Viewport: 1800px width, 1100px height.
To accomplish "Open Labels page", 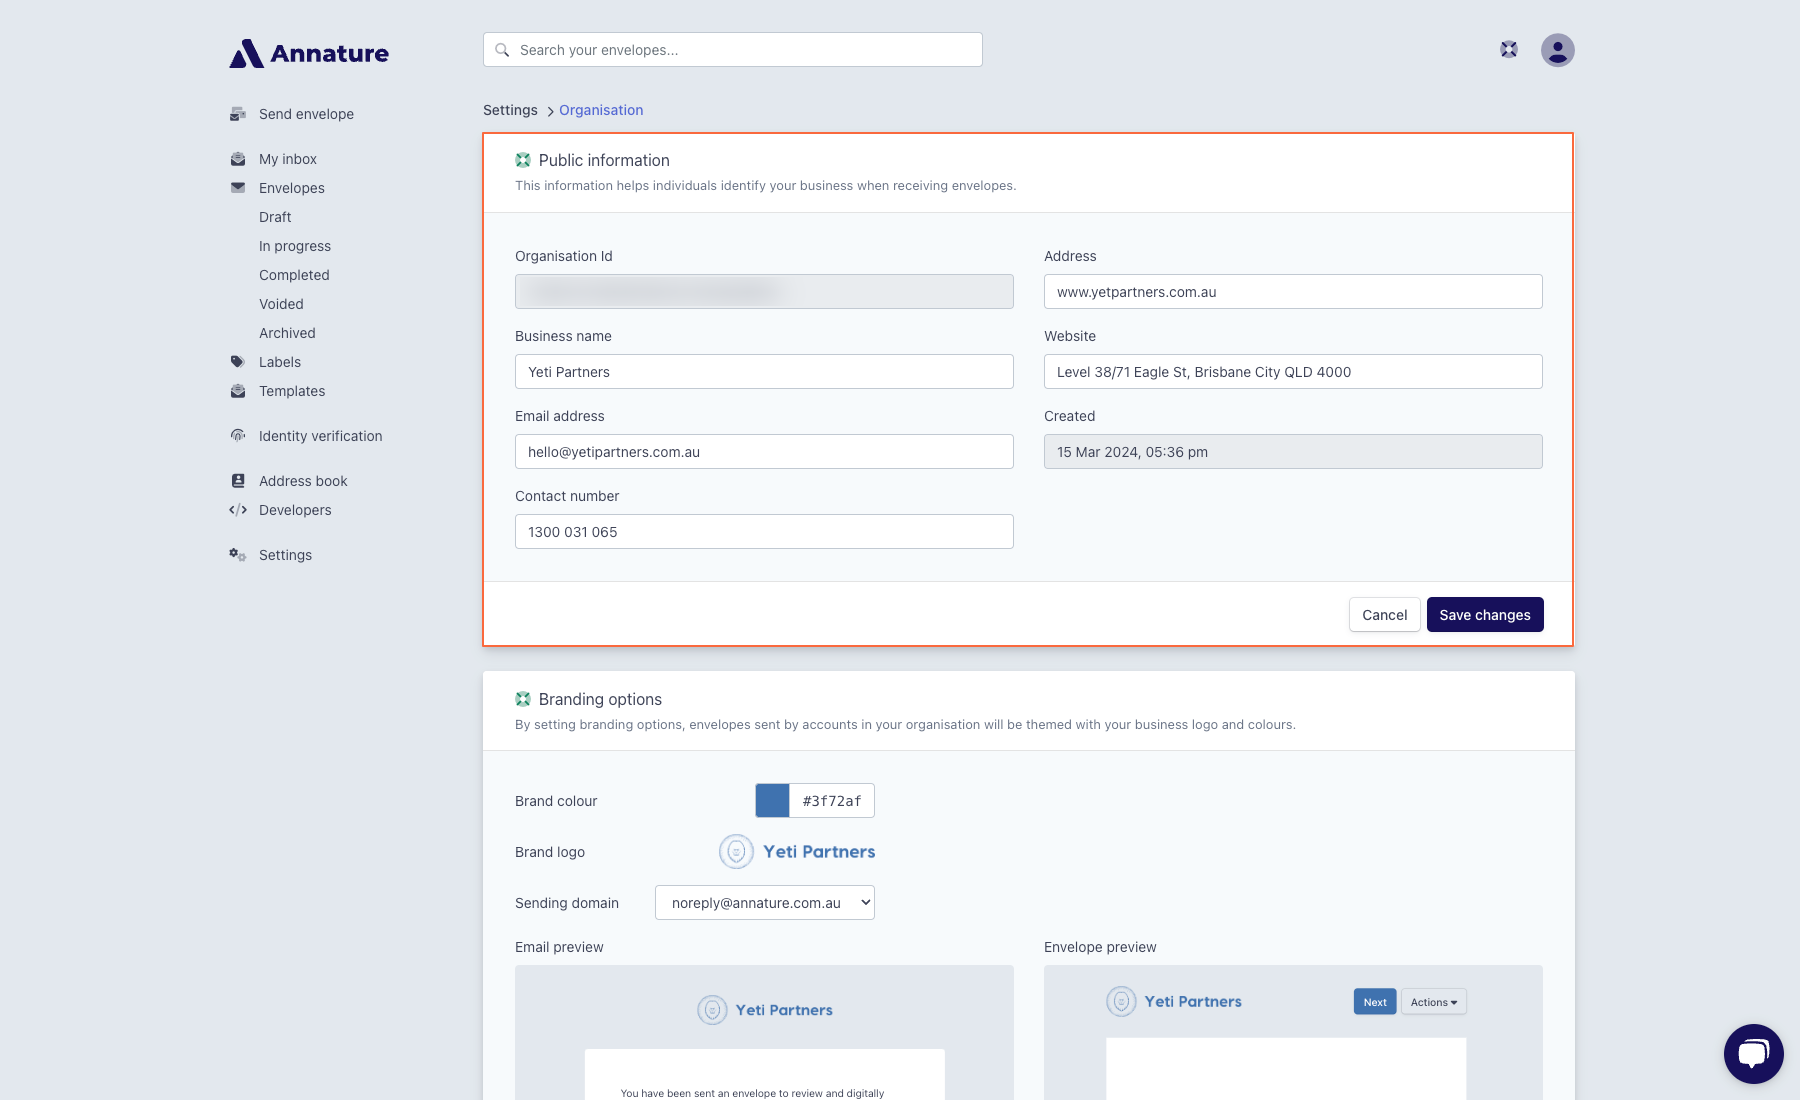I will click(280, 362).
